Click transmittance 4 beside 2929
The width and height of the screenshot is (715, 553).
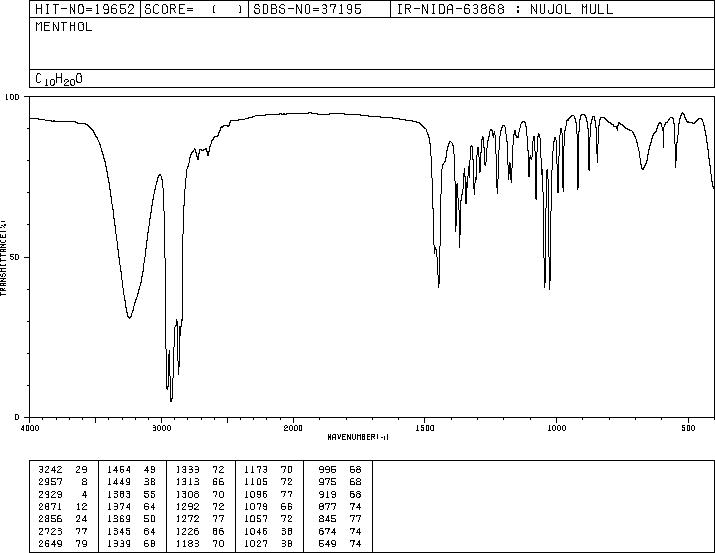tap(84, 494)
